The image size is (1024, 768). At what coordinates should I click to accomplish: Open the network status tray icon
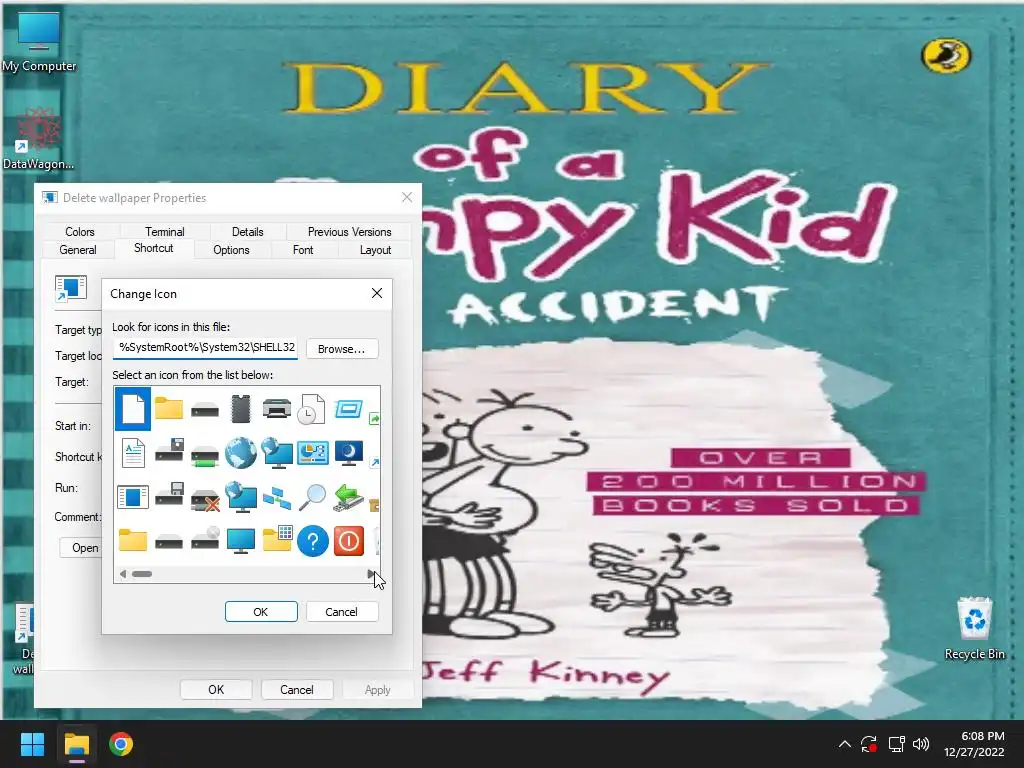[896, 744]
